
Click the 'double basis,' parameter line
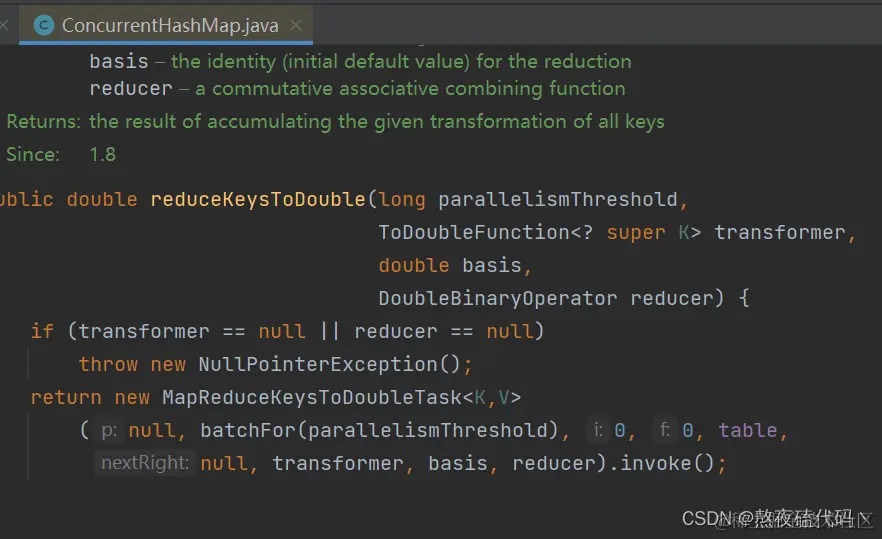pyautogui.click(x=455, y=265)
